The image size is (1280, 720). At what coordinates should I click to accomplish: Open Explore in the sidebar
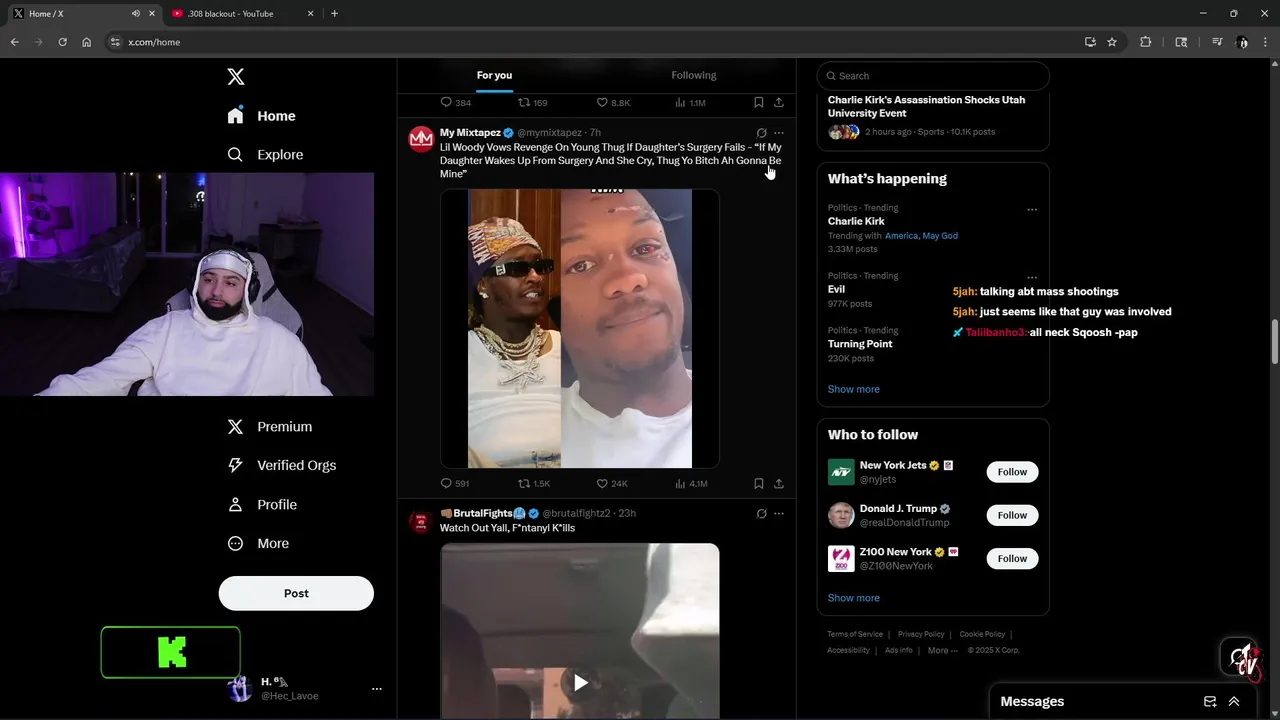click(x=265, y=155)
